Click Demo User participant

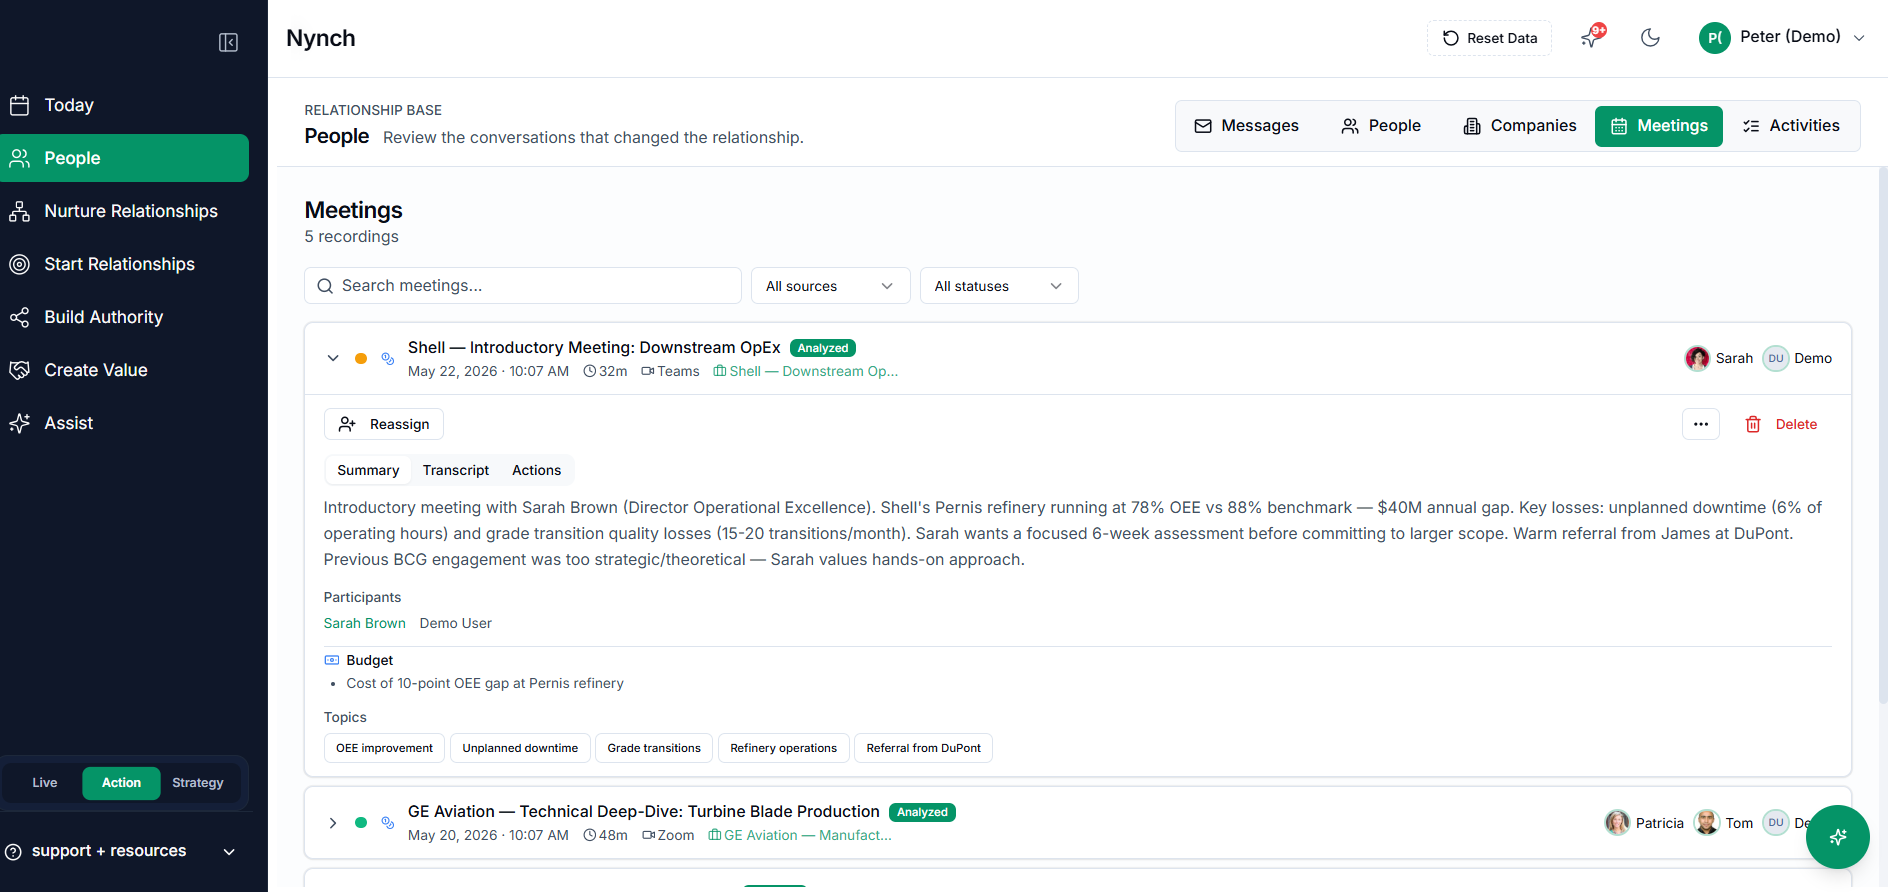click(x=456, y=623)
